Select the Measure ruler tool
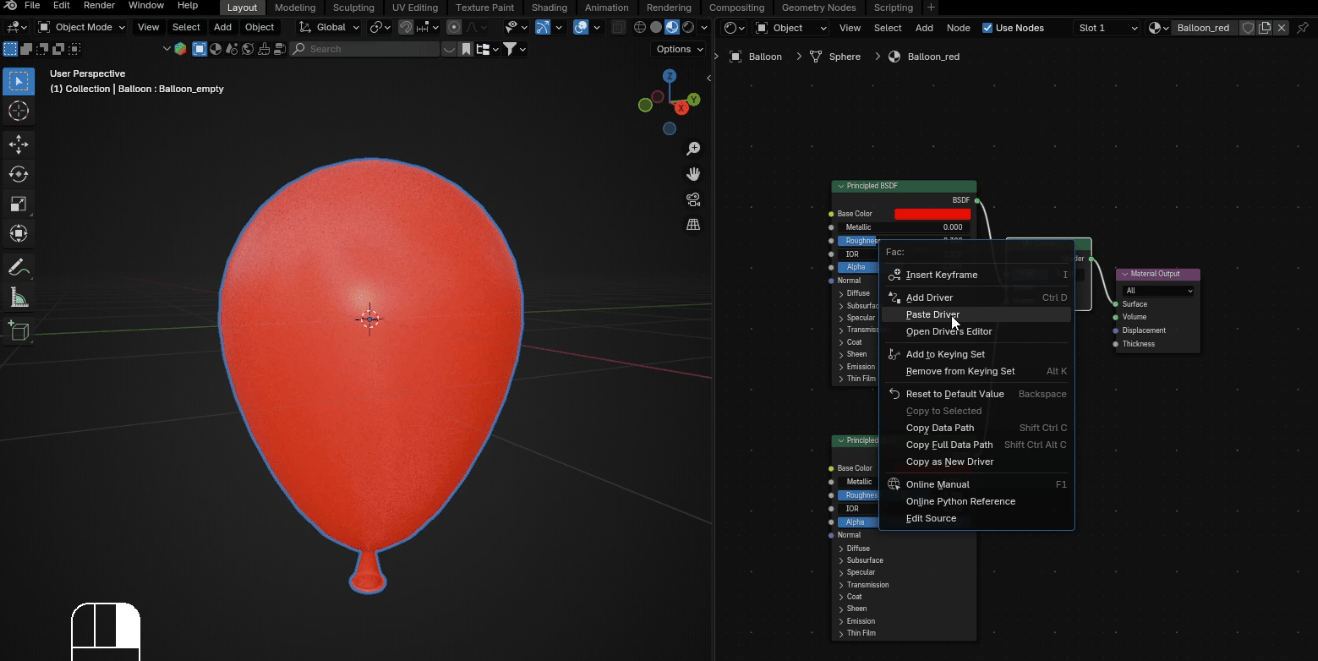This screenshot has width=1318, height=661. tap(18, 298)
